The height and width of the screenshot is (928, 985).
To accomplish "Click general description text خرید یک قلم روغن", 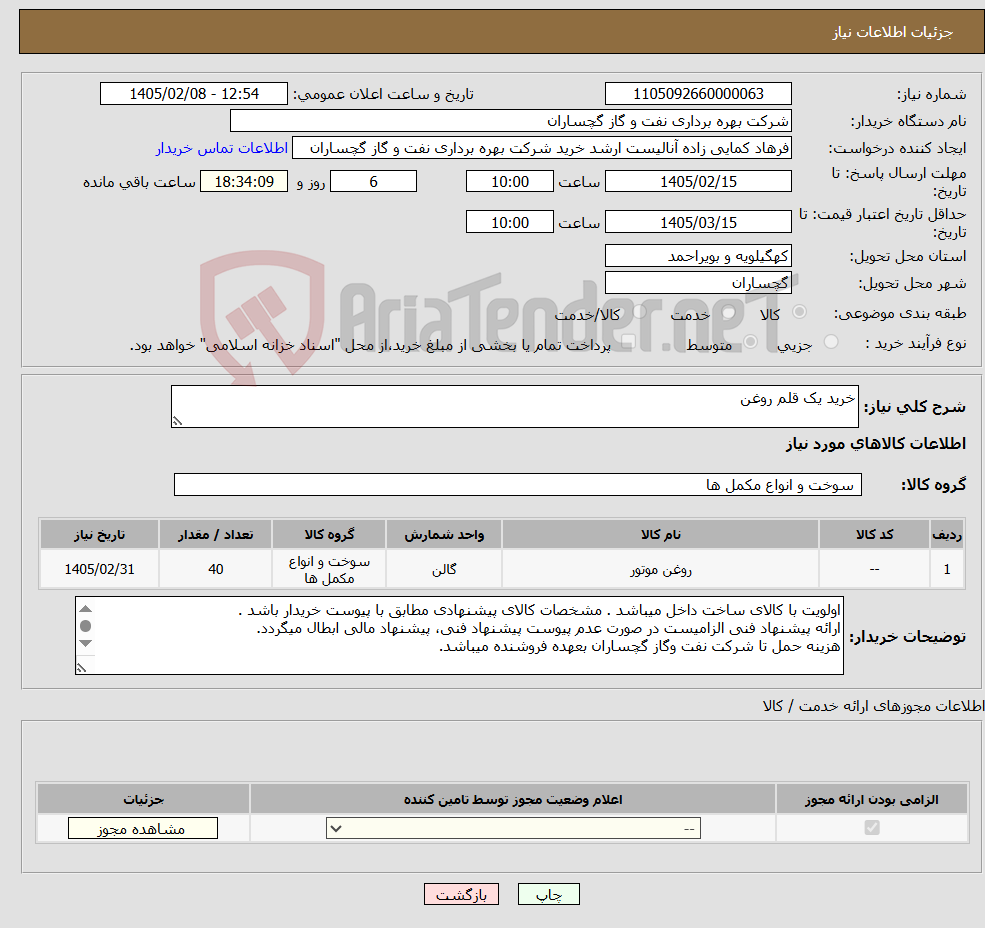I will (797, 399).
